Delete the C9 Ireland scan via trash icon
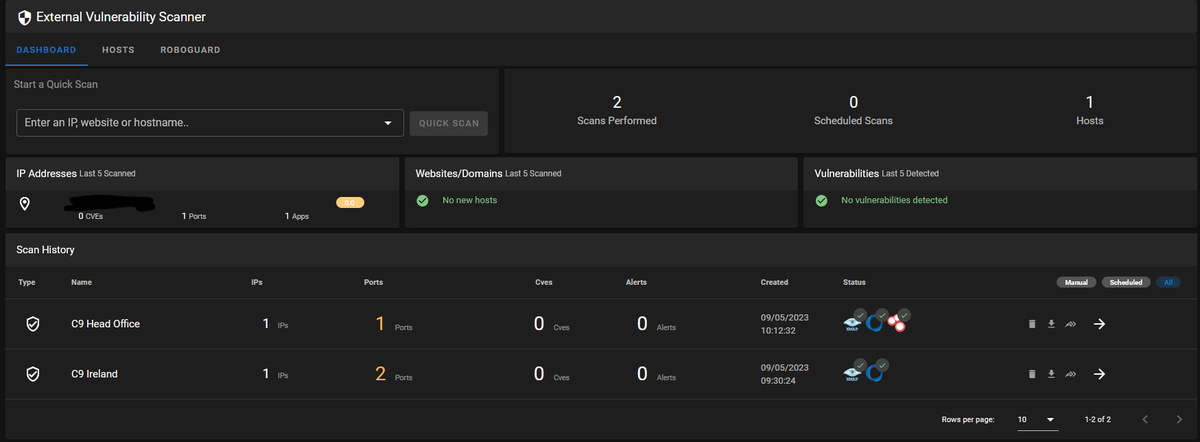The width and height of the screenshot is (1200, 442). tap(1032, 374)
